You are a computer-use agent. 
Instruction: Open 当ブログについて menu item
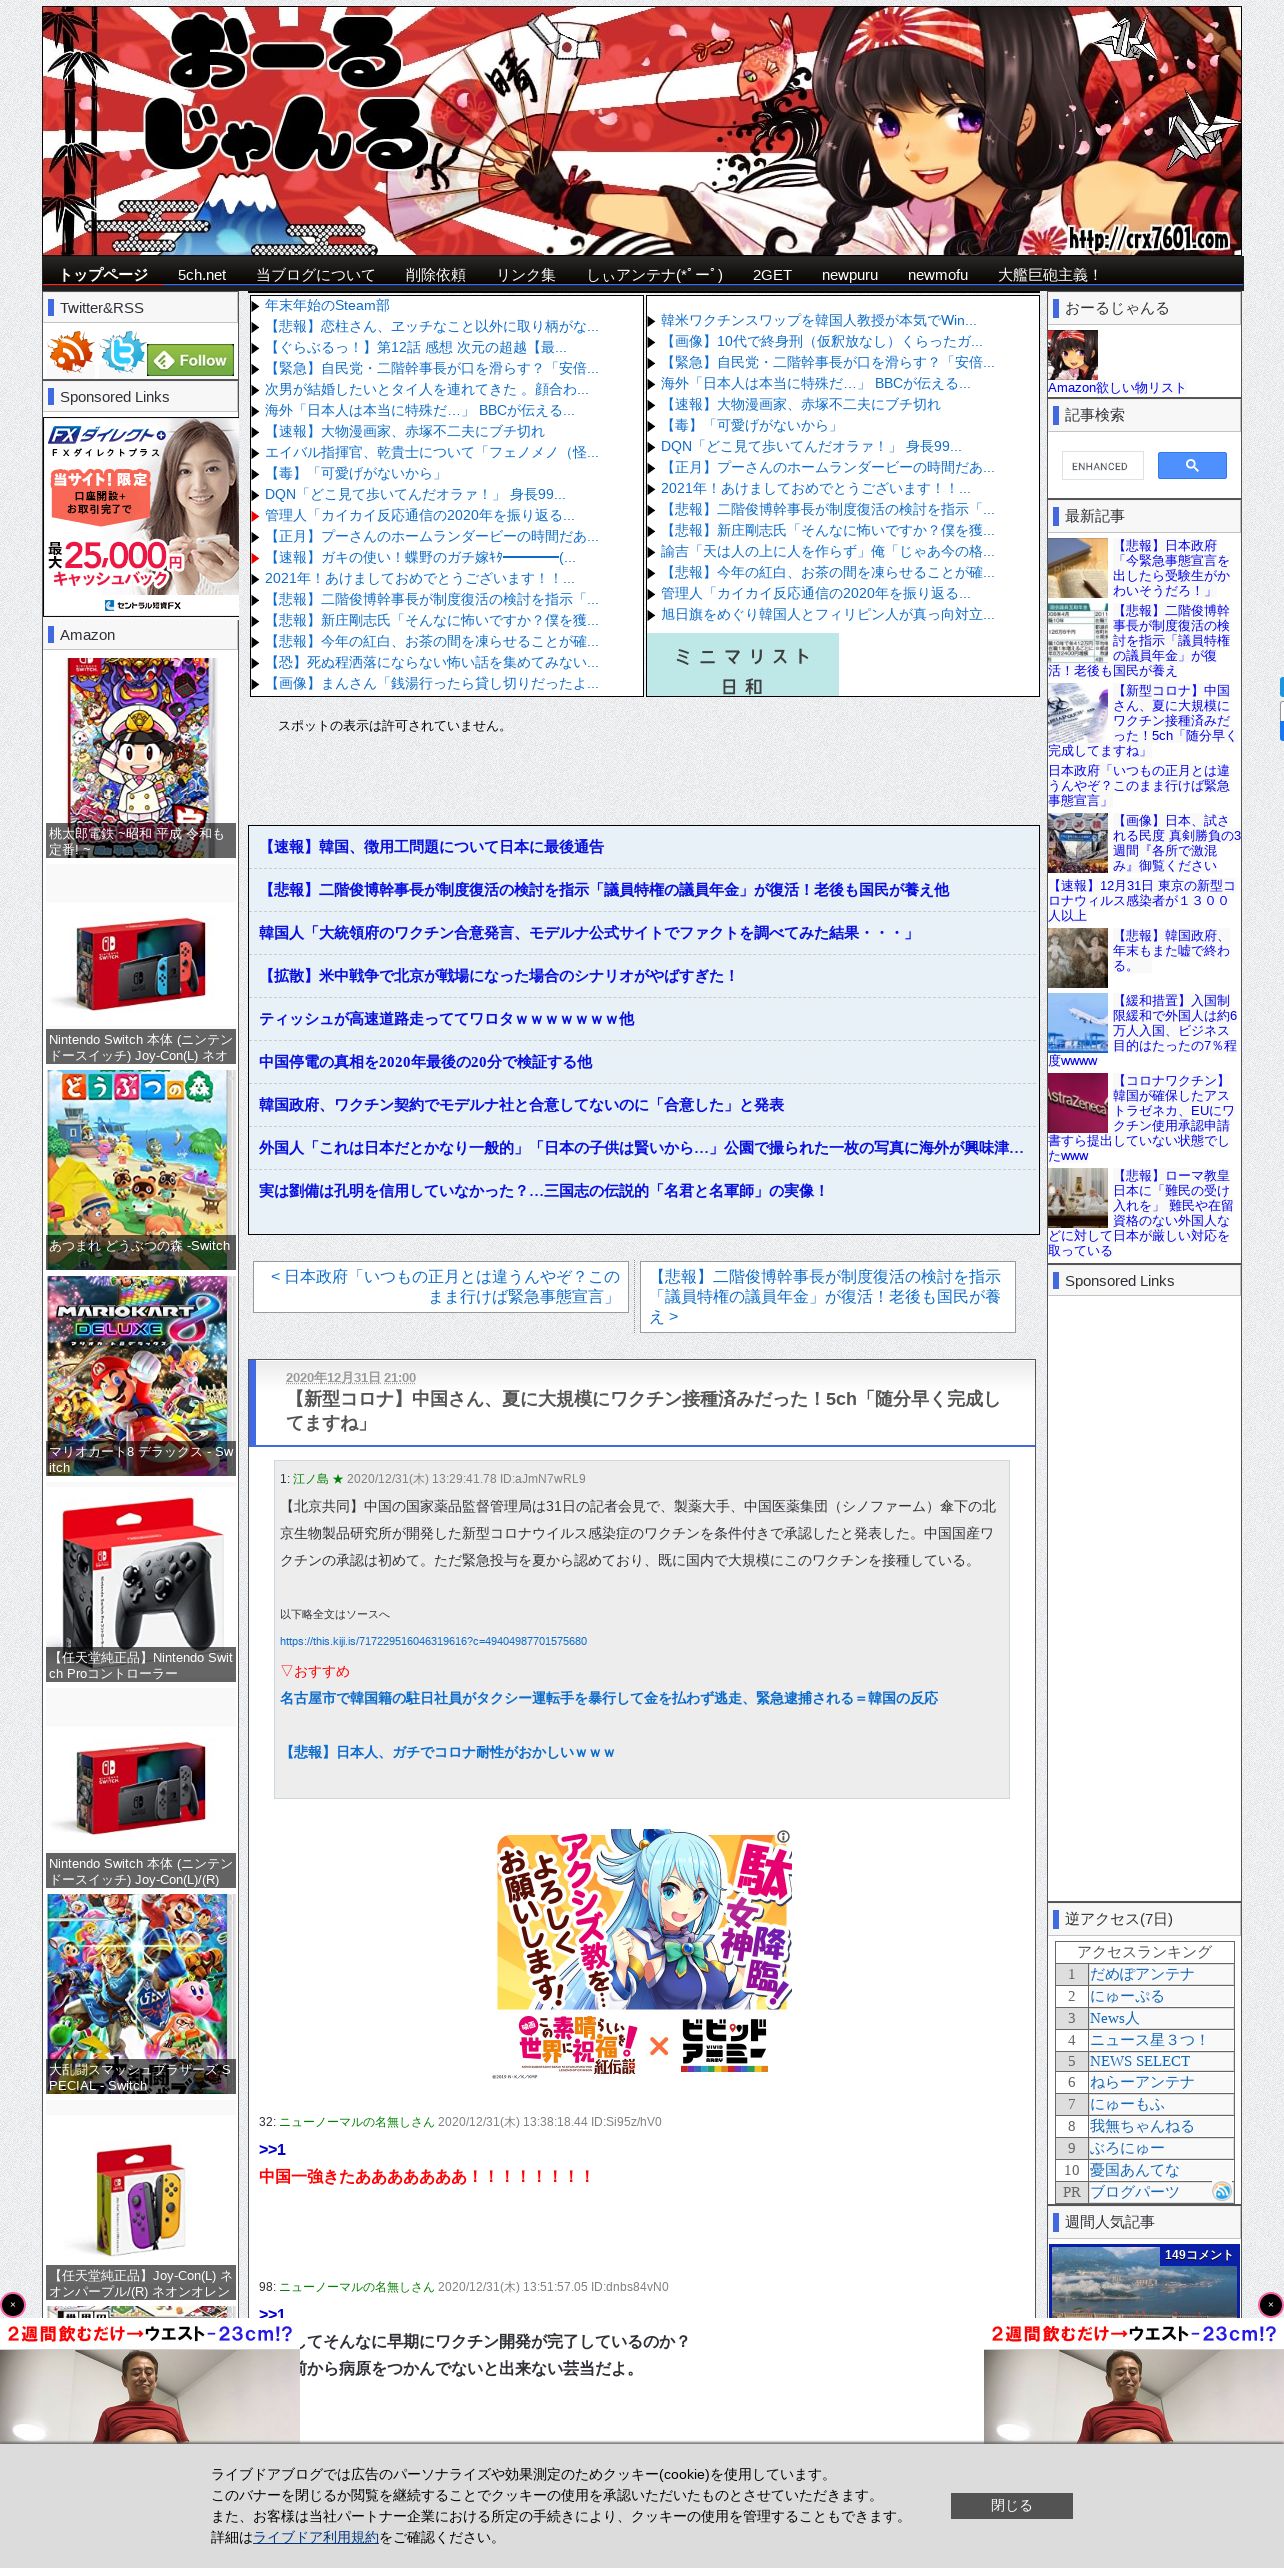[x=316, y=274]
